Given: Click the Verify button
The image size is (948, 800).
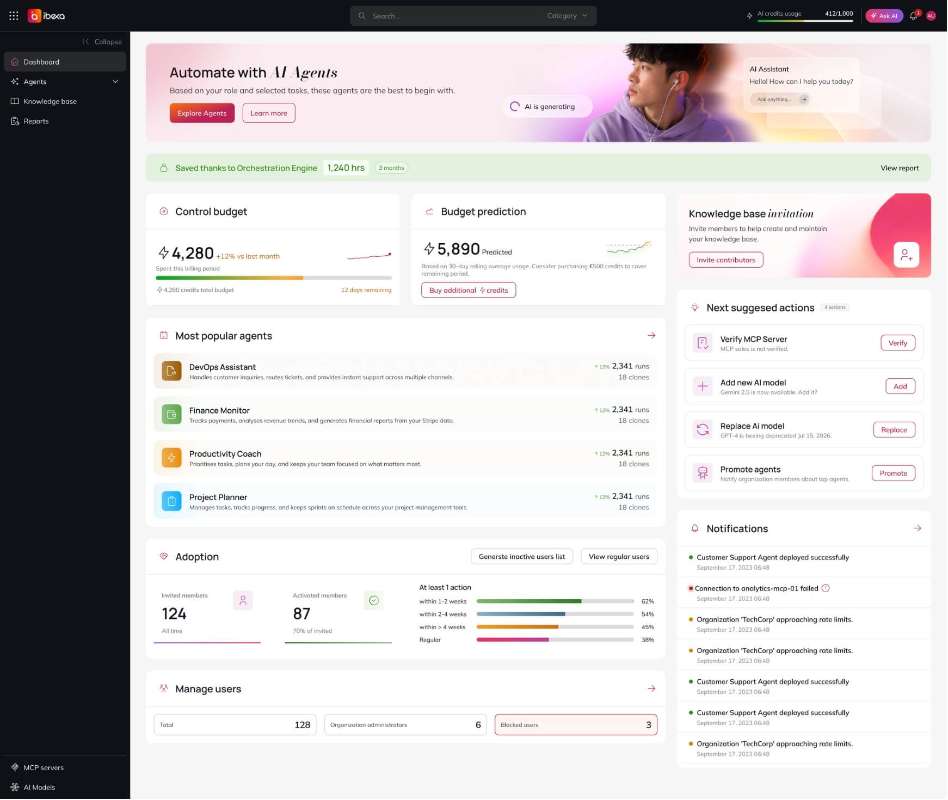Looking at the screenshot, I should coord(898,343).
